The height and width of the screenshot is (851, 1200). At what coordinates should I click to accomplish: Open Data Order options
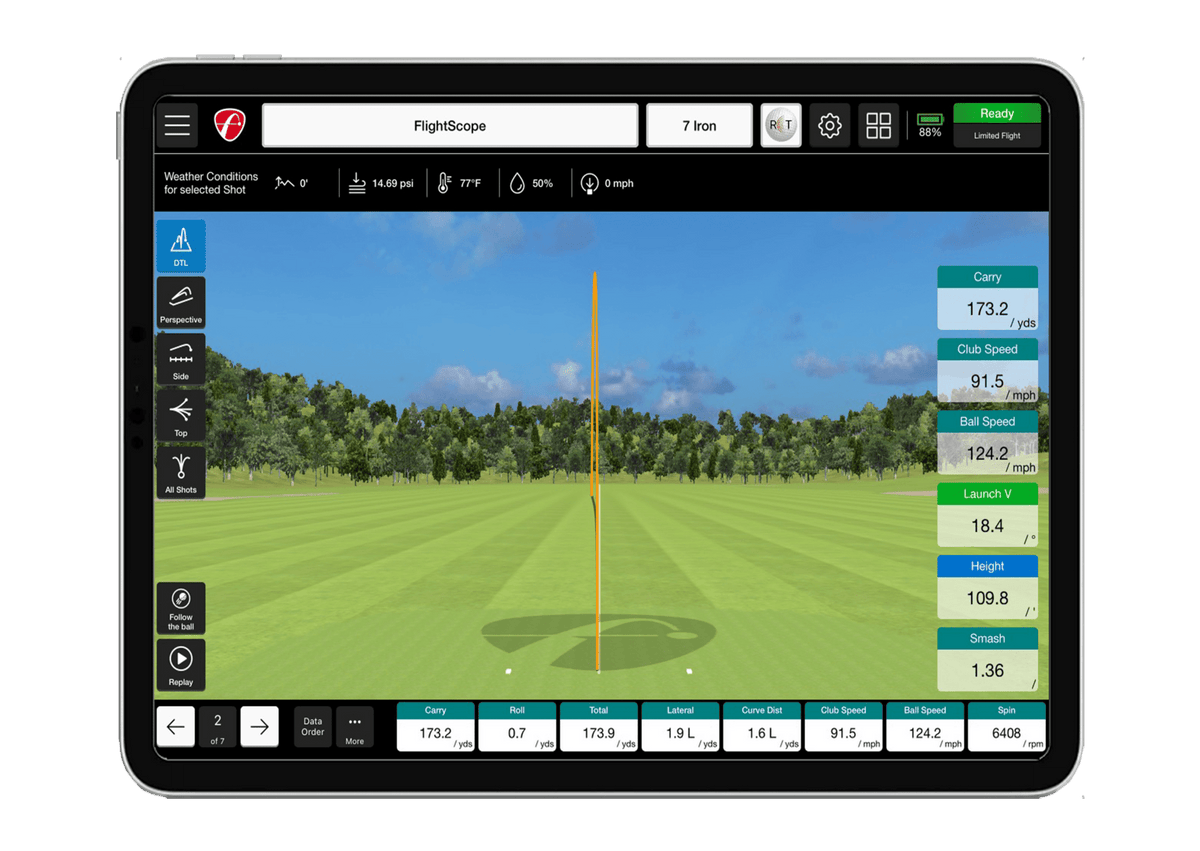point(313,727)
